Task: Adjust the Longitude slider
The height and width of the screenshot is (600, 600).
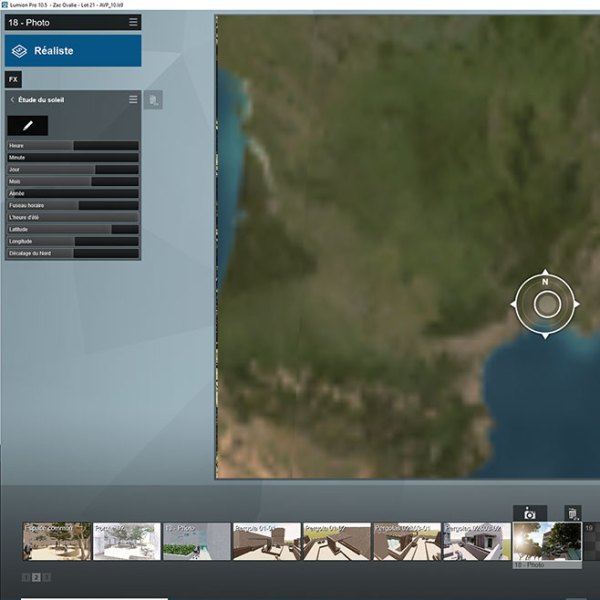Action: (73, 241)
